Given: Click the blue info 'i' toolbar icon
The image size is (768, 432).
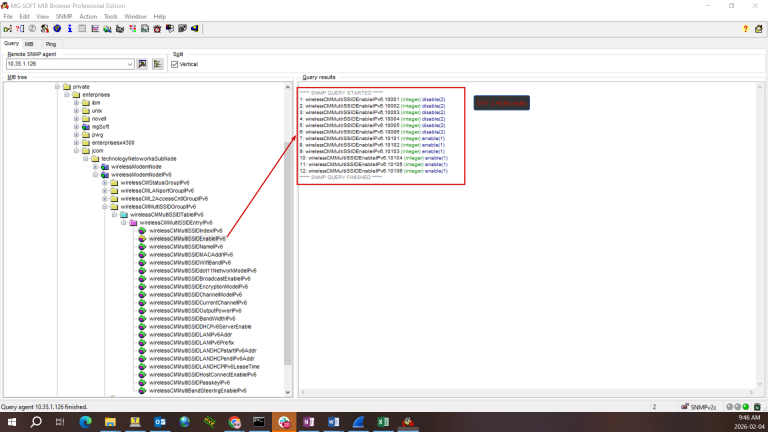Looking at the screenshot, I should (x=70, y=29).
